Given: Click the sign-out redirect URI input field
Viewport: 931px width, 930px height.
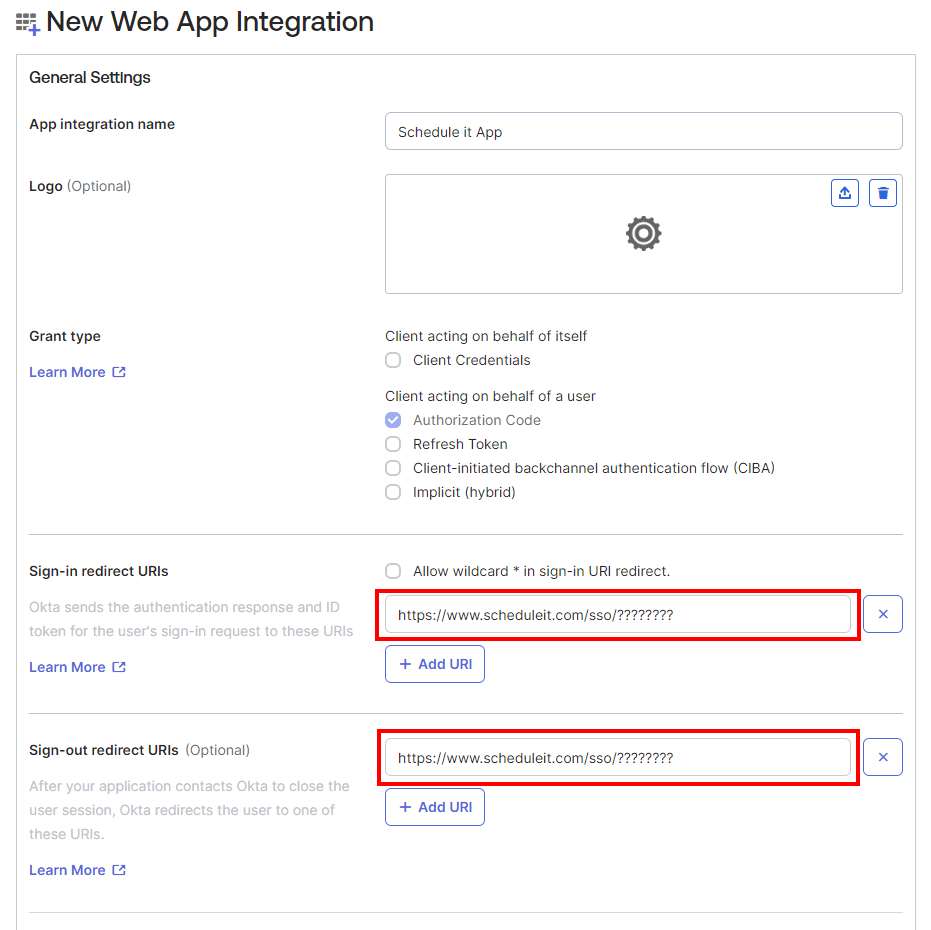Looking at the screenshot, I should pos(618,758).
